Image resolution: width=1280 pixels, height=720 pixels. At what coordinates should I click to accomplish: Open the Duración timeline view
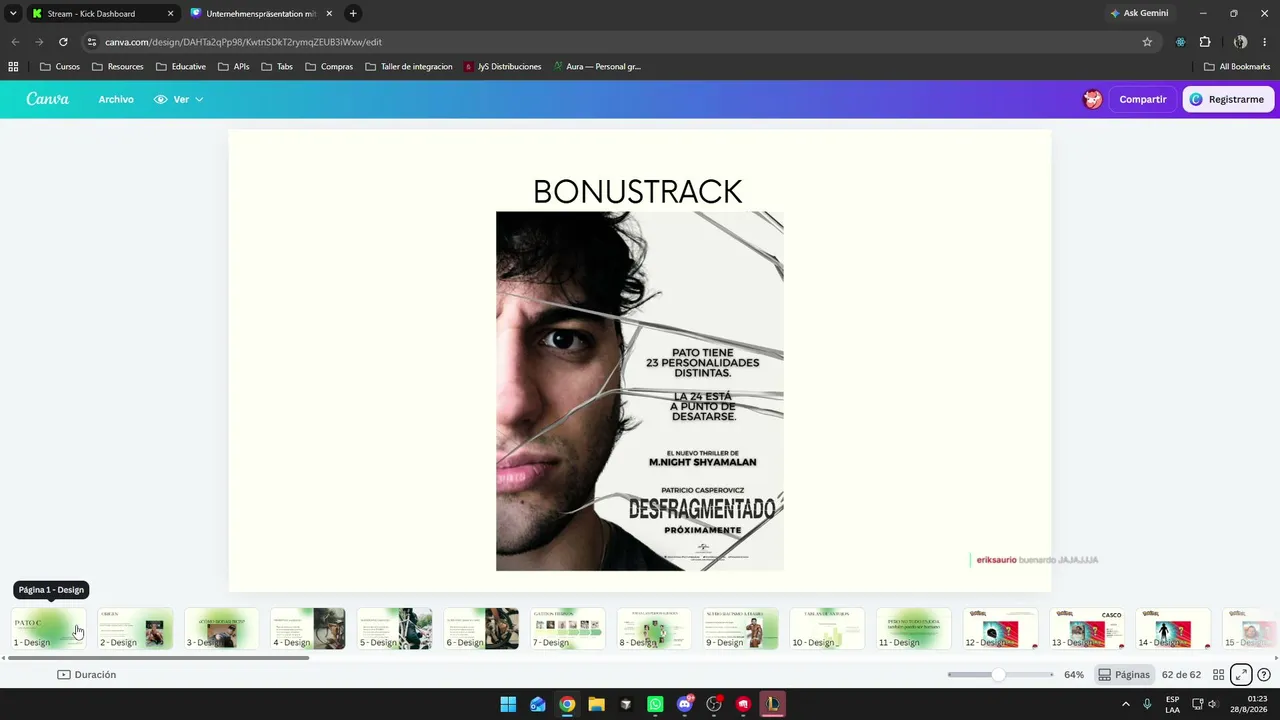(x=87, y=675)
